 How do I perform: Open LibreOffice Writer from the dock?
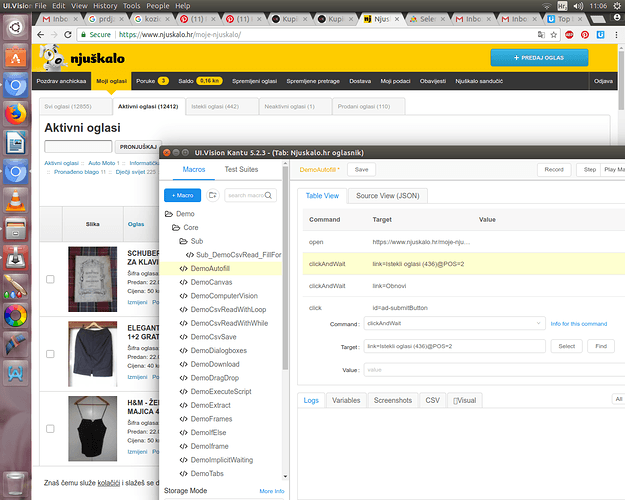click(x=15, y=143)
